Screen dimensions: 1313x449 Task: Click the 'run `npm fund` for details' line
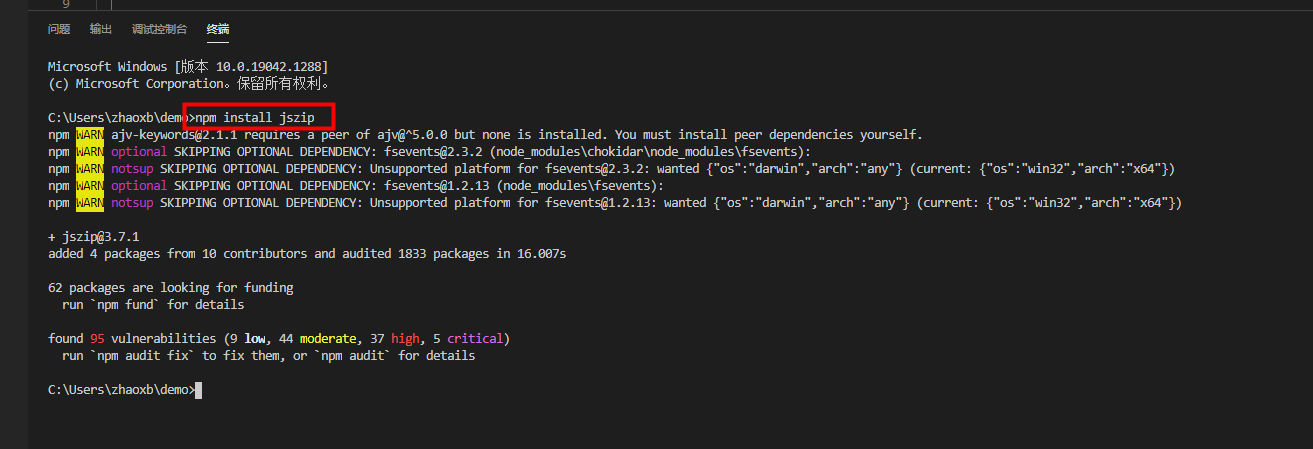pos(153,305)
